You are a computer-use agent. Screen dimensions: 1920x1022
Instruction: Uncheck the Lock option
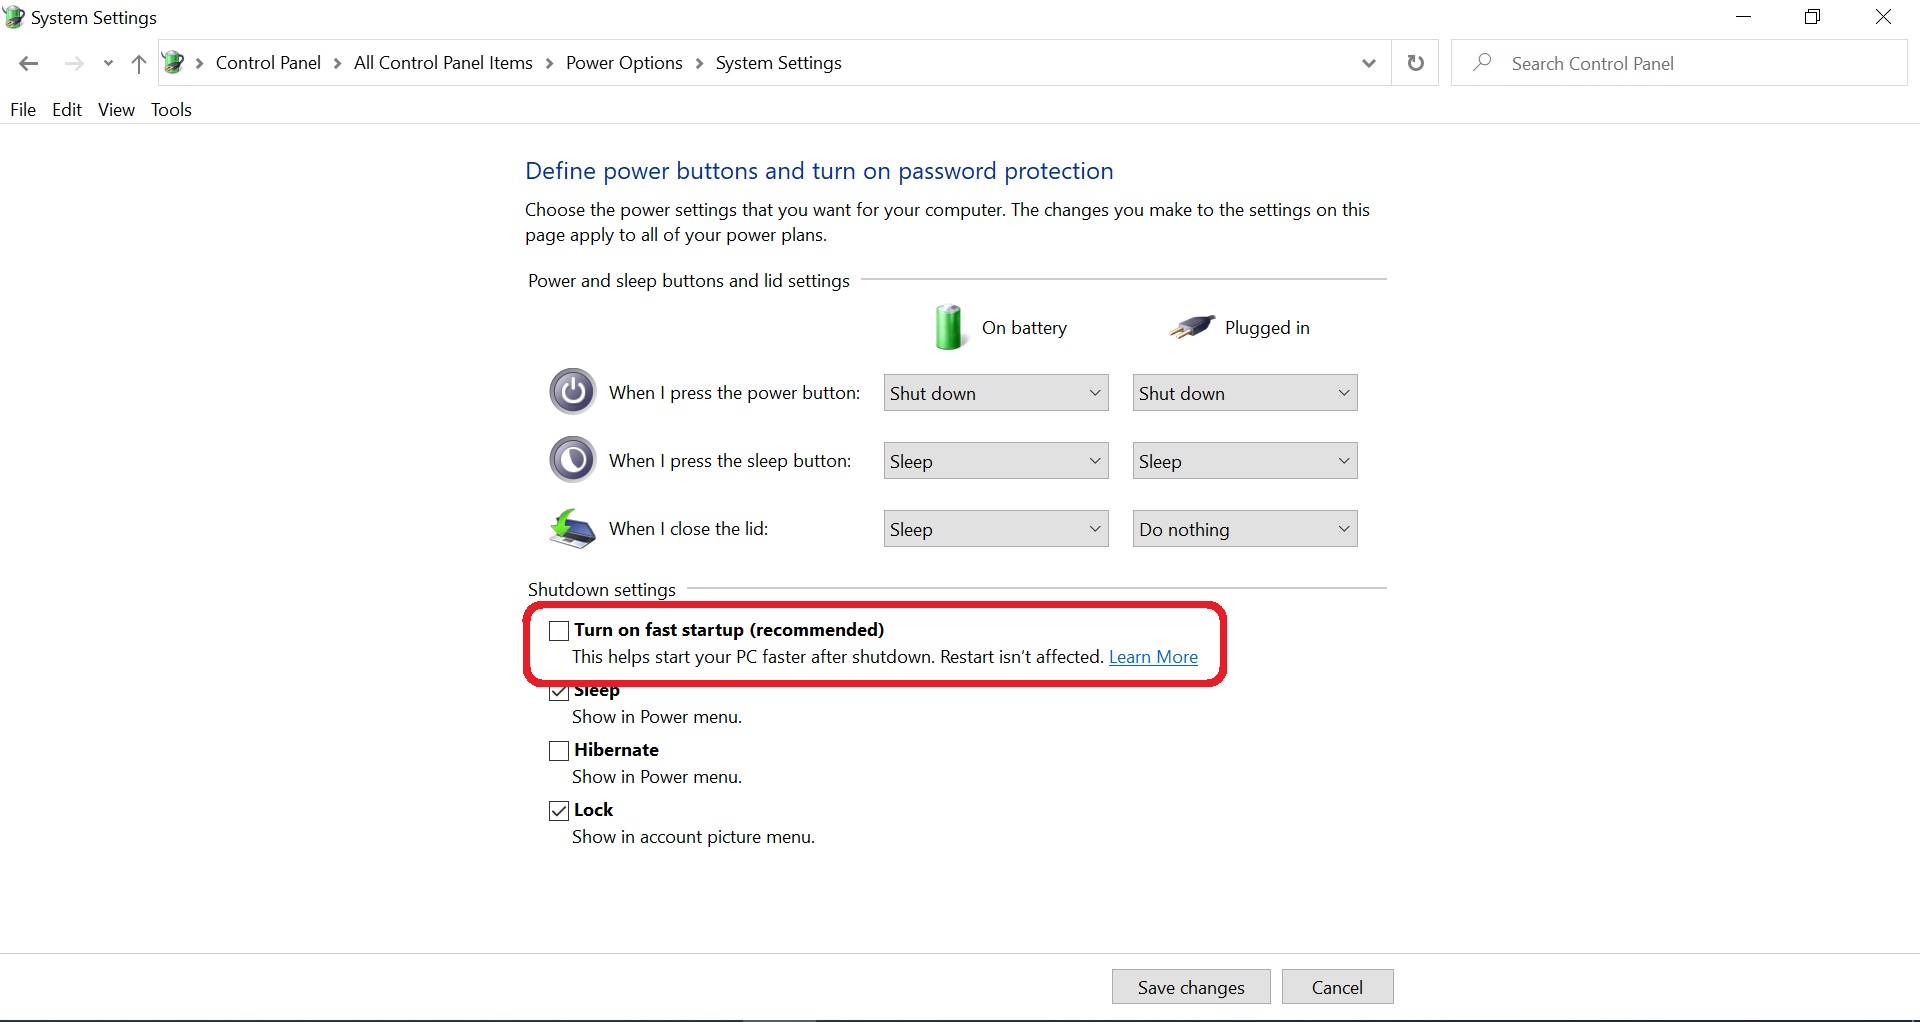coord(558,810)
